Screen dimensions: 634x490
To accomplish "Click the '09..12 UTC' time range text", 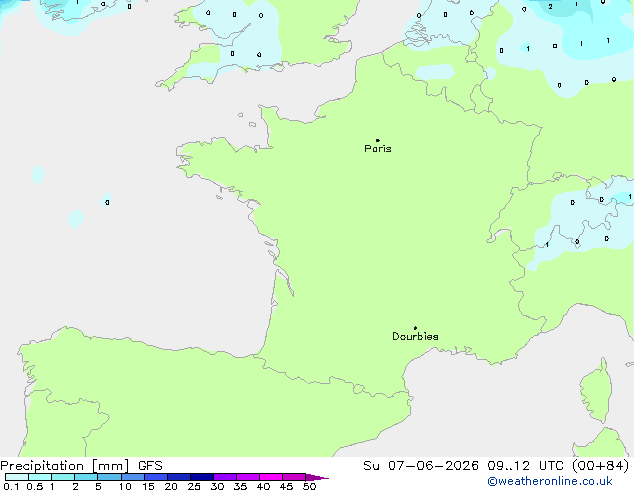I will 526,466.
